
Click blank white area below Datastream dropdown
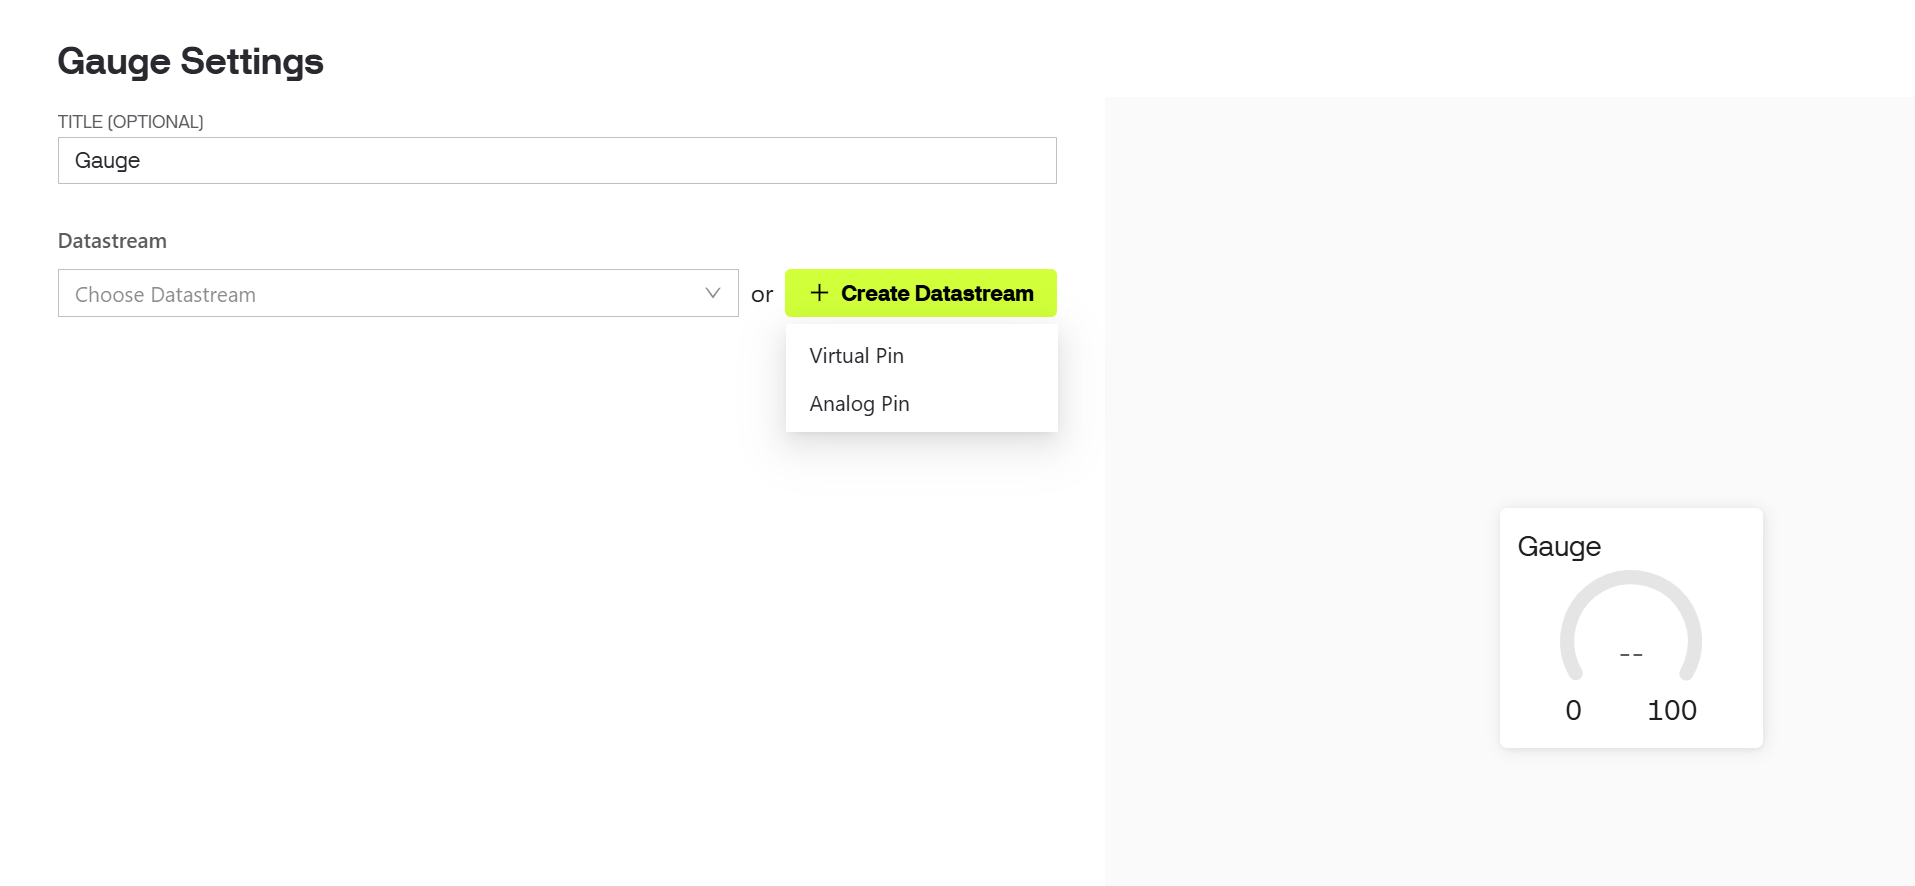pos(400,550)
